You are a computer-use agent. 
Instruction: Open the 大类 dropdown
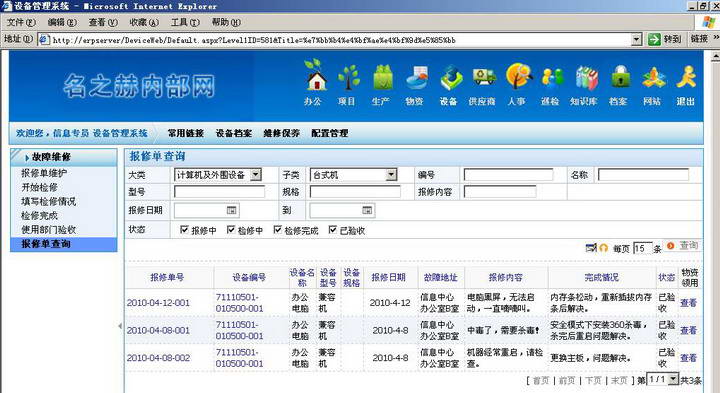[256, 174]
